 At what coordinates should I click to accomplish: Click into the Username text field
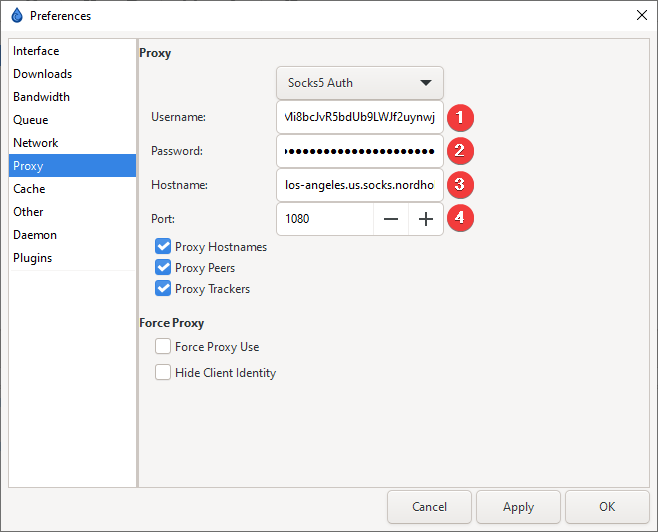click(x=359, y=117)
